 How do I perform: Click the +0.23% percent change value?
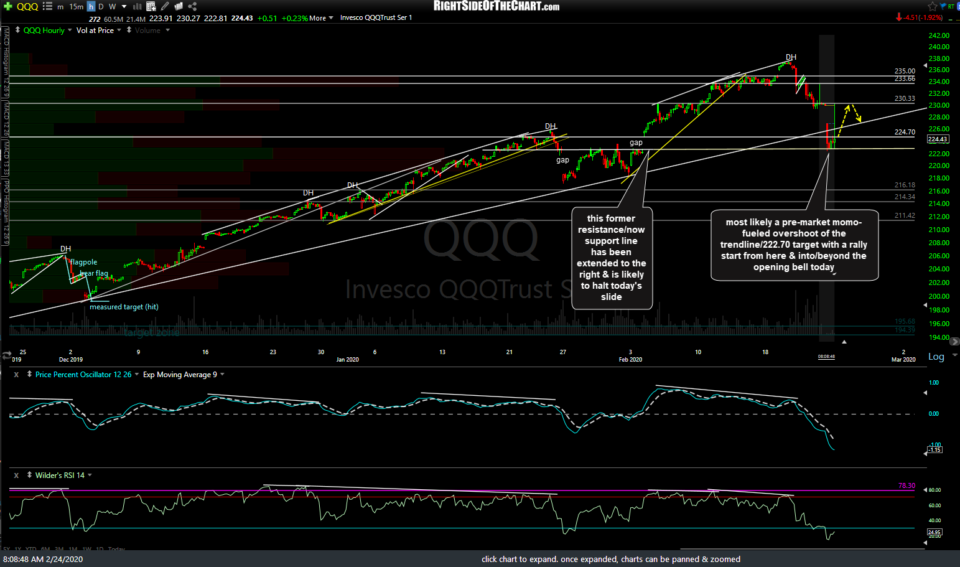(294, 18)
